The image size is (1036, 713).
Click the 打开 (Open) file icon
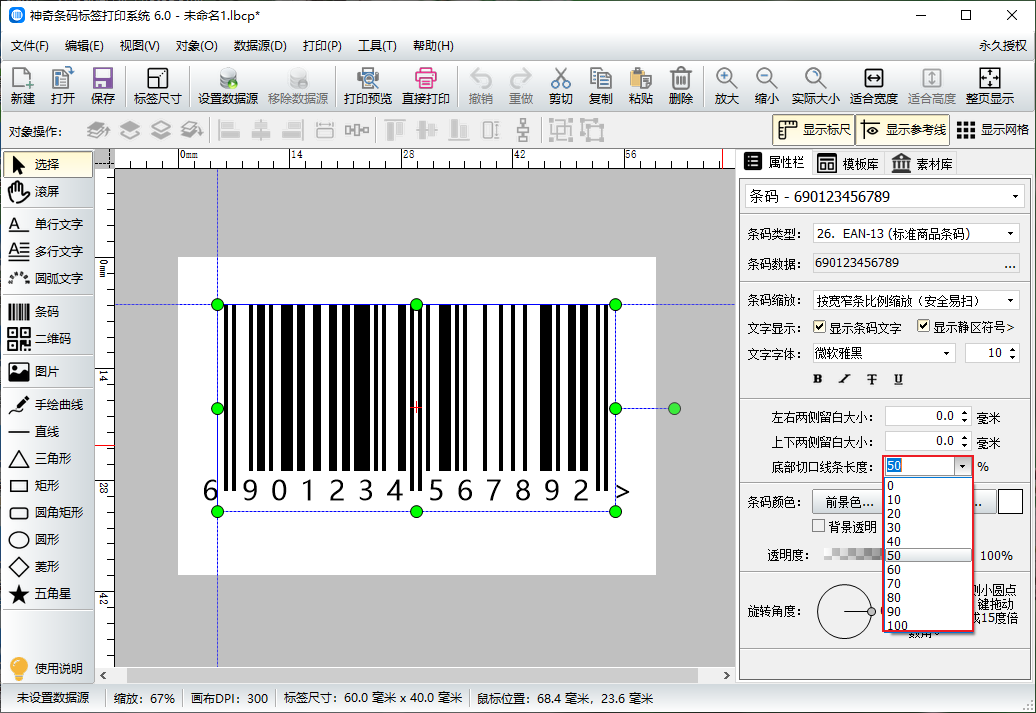[x=63, y=86]
